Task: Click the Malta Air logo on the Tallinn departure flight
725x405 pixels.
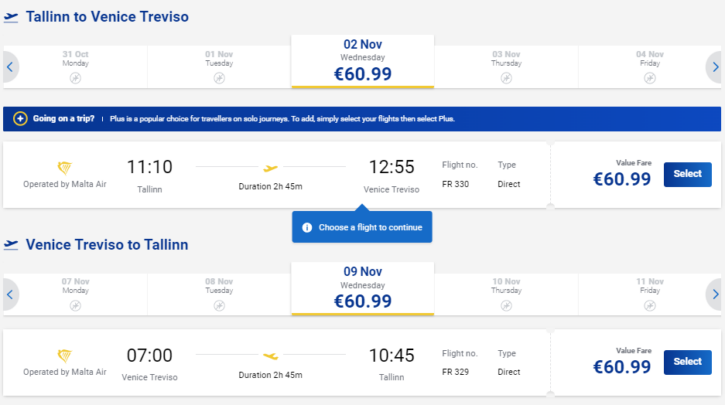Action: pyautogui.click(x=66, y=168)
